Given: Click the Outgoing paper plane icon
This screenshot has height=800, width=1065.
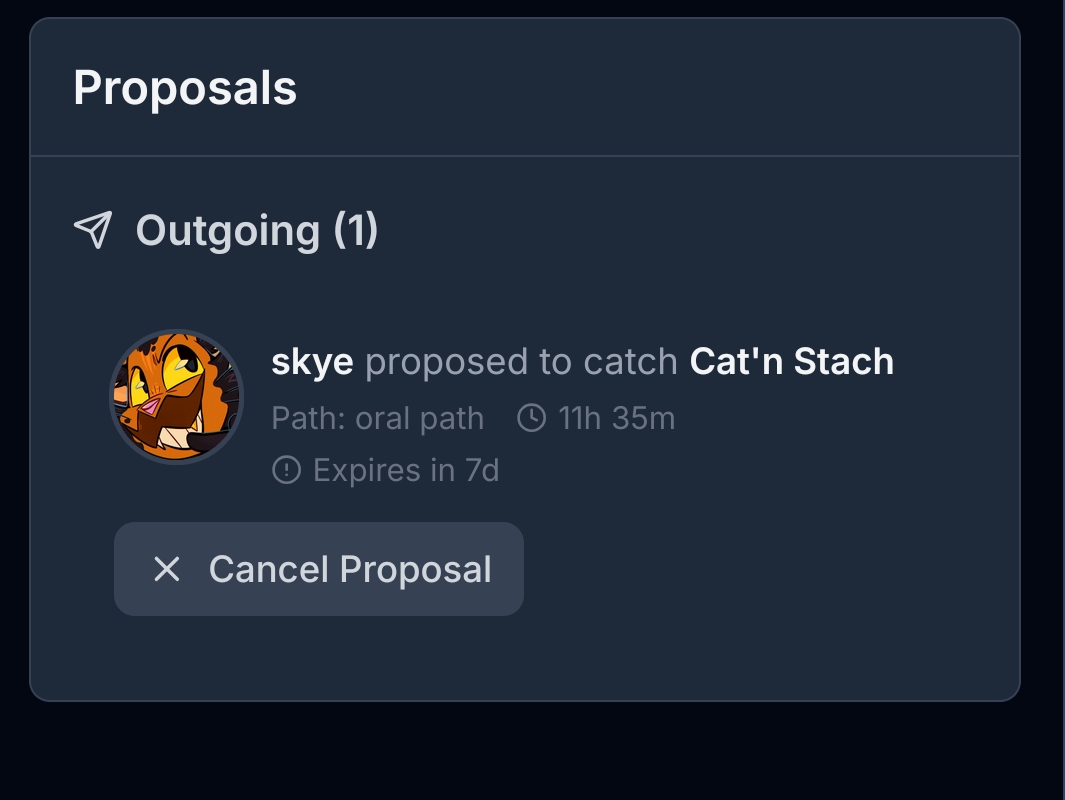Looking at the screenshot, I should [x=93, y=230].
